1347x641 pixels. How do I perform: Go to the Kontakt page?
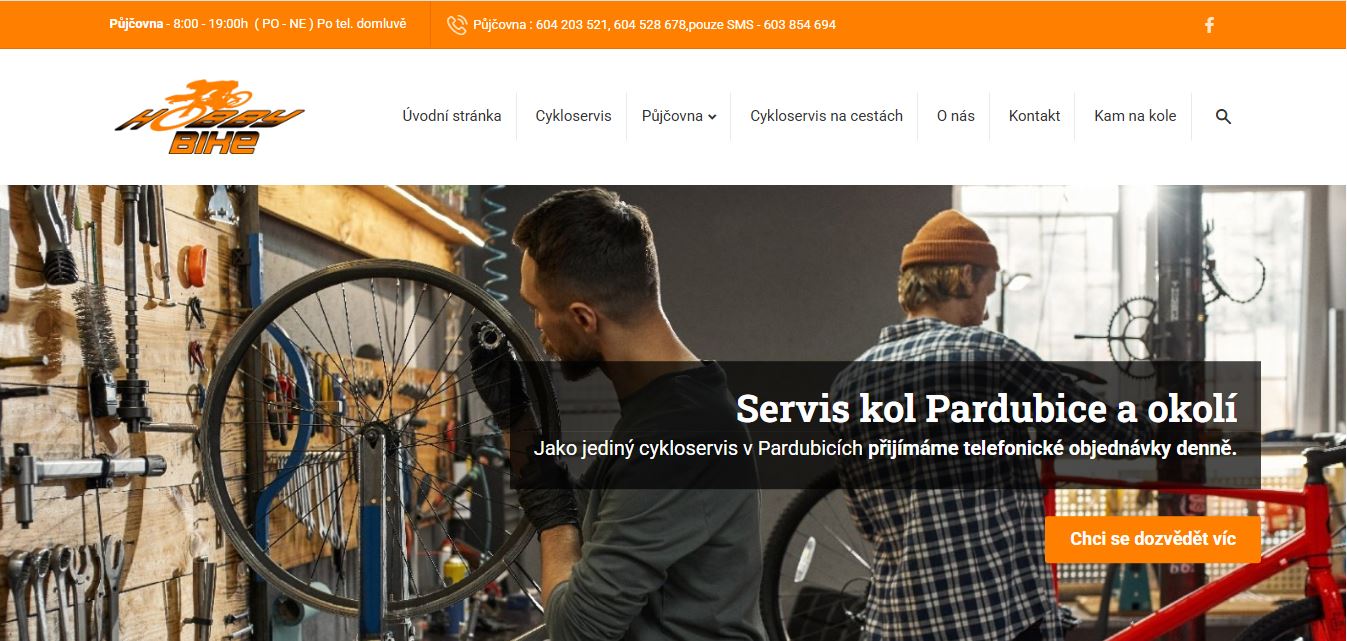[1034, 116]
